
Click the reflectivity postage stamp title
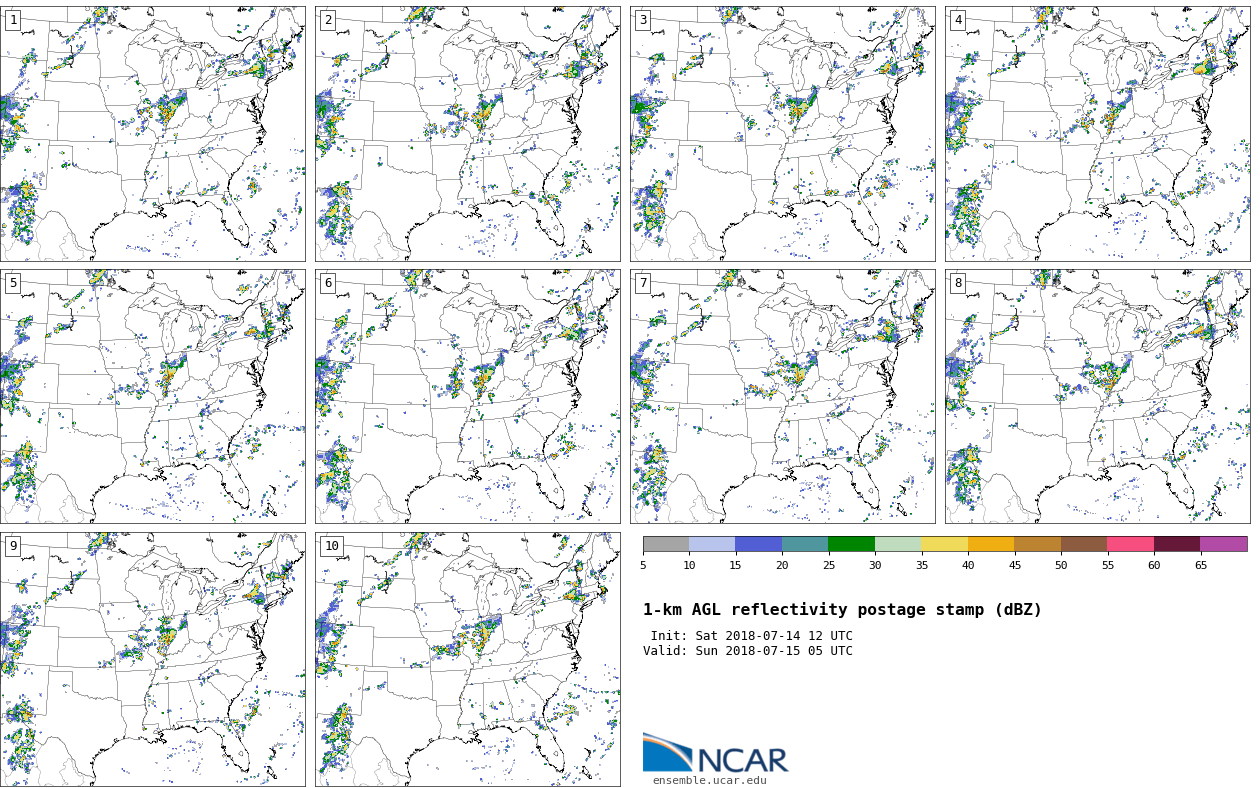coord(842,610)
